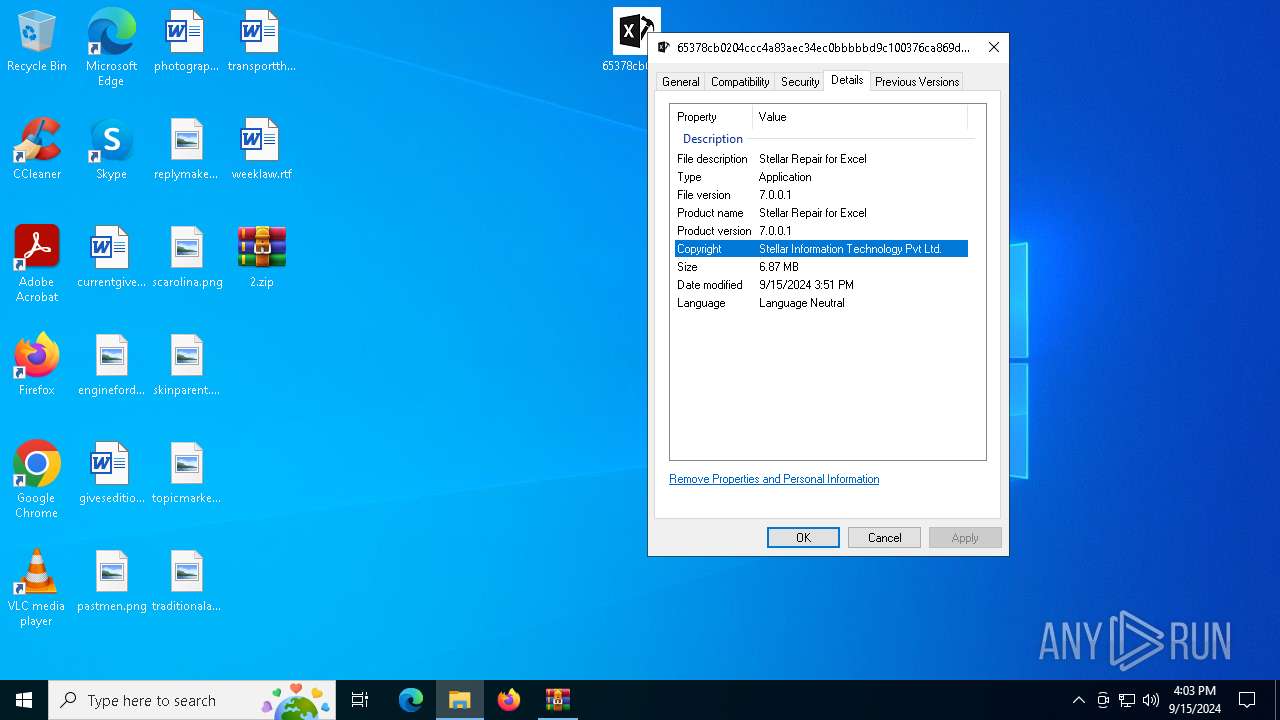Viewport: 1280px width, 720px height.
Task: Switch to the Security tab
Action: pyautogui.click(x=800, y=82)
